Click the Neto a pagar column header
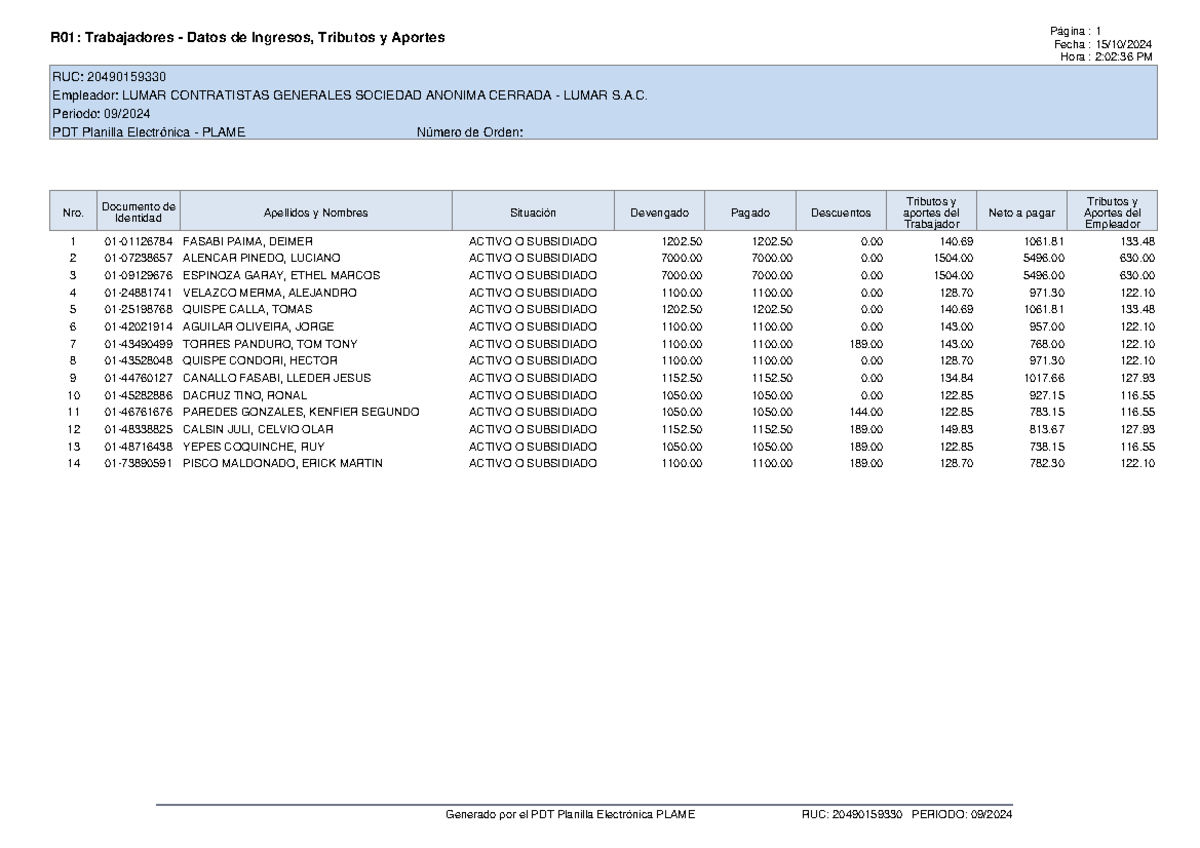The width and height of the screenshot is (1200, 848). (1021, 211)
